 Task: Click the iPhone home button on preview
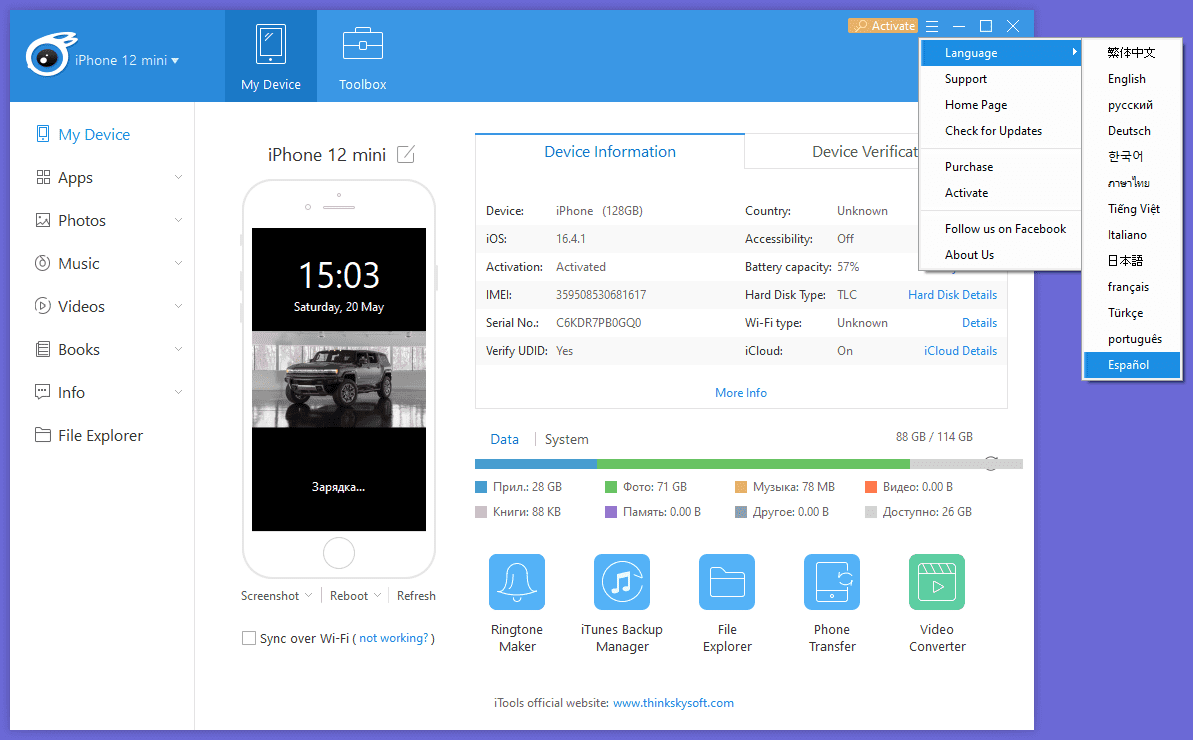339,553
